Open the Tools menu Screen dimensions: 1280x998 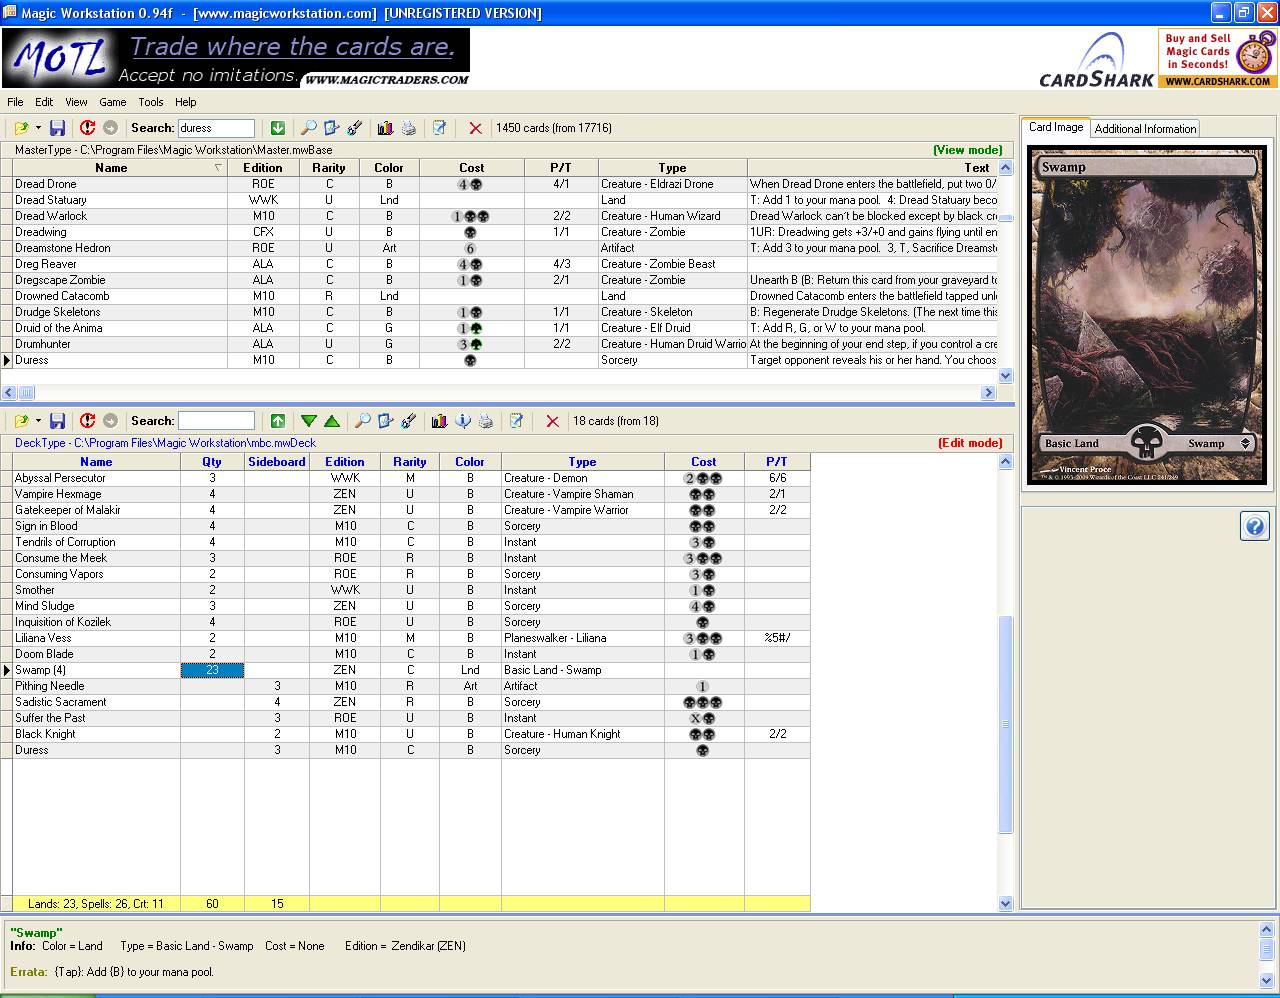pyautogui.click(x=151, y=102)
